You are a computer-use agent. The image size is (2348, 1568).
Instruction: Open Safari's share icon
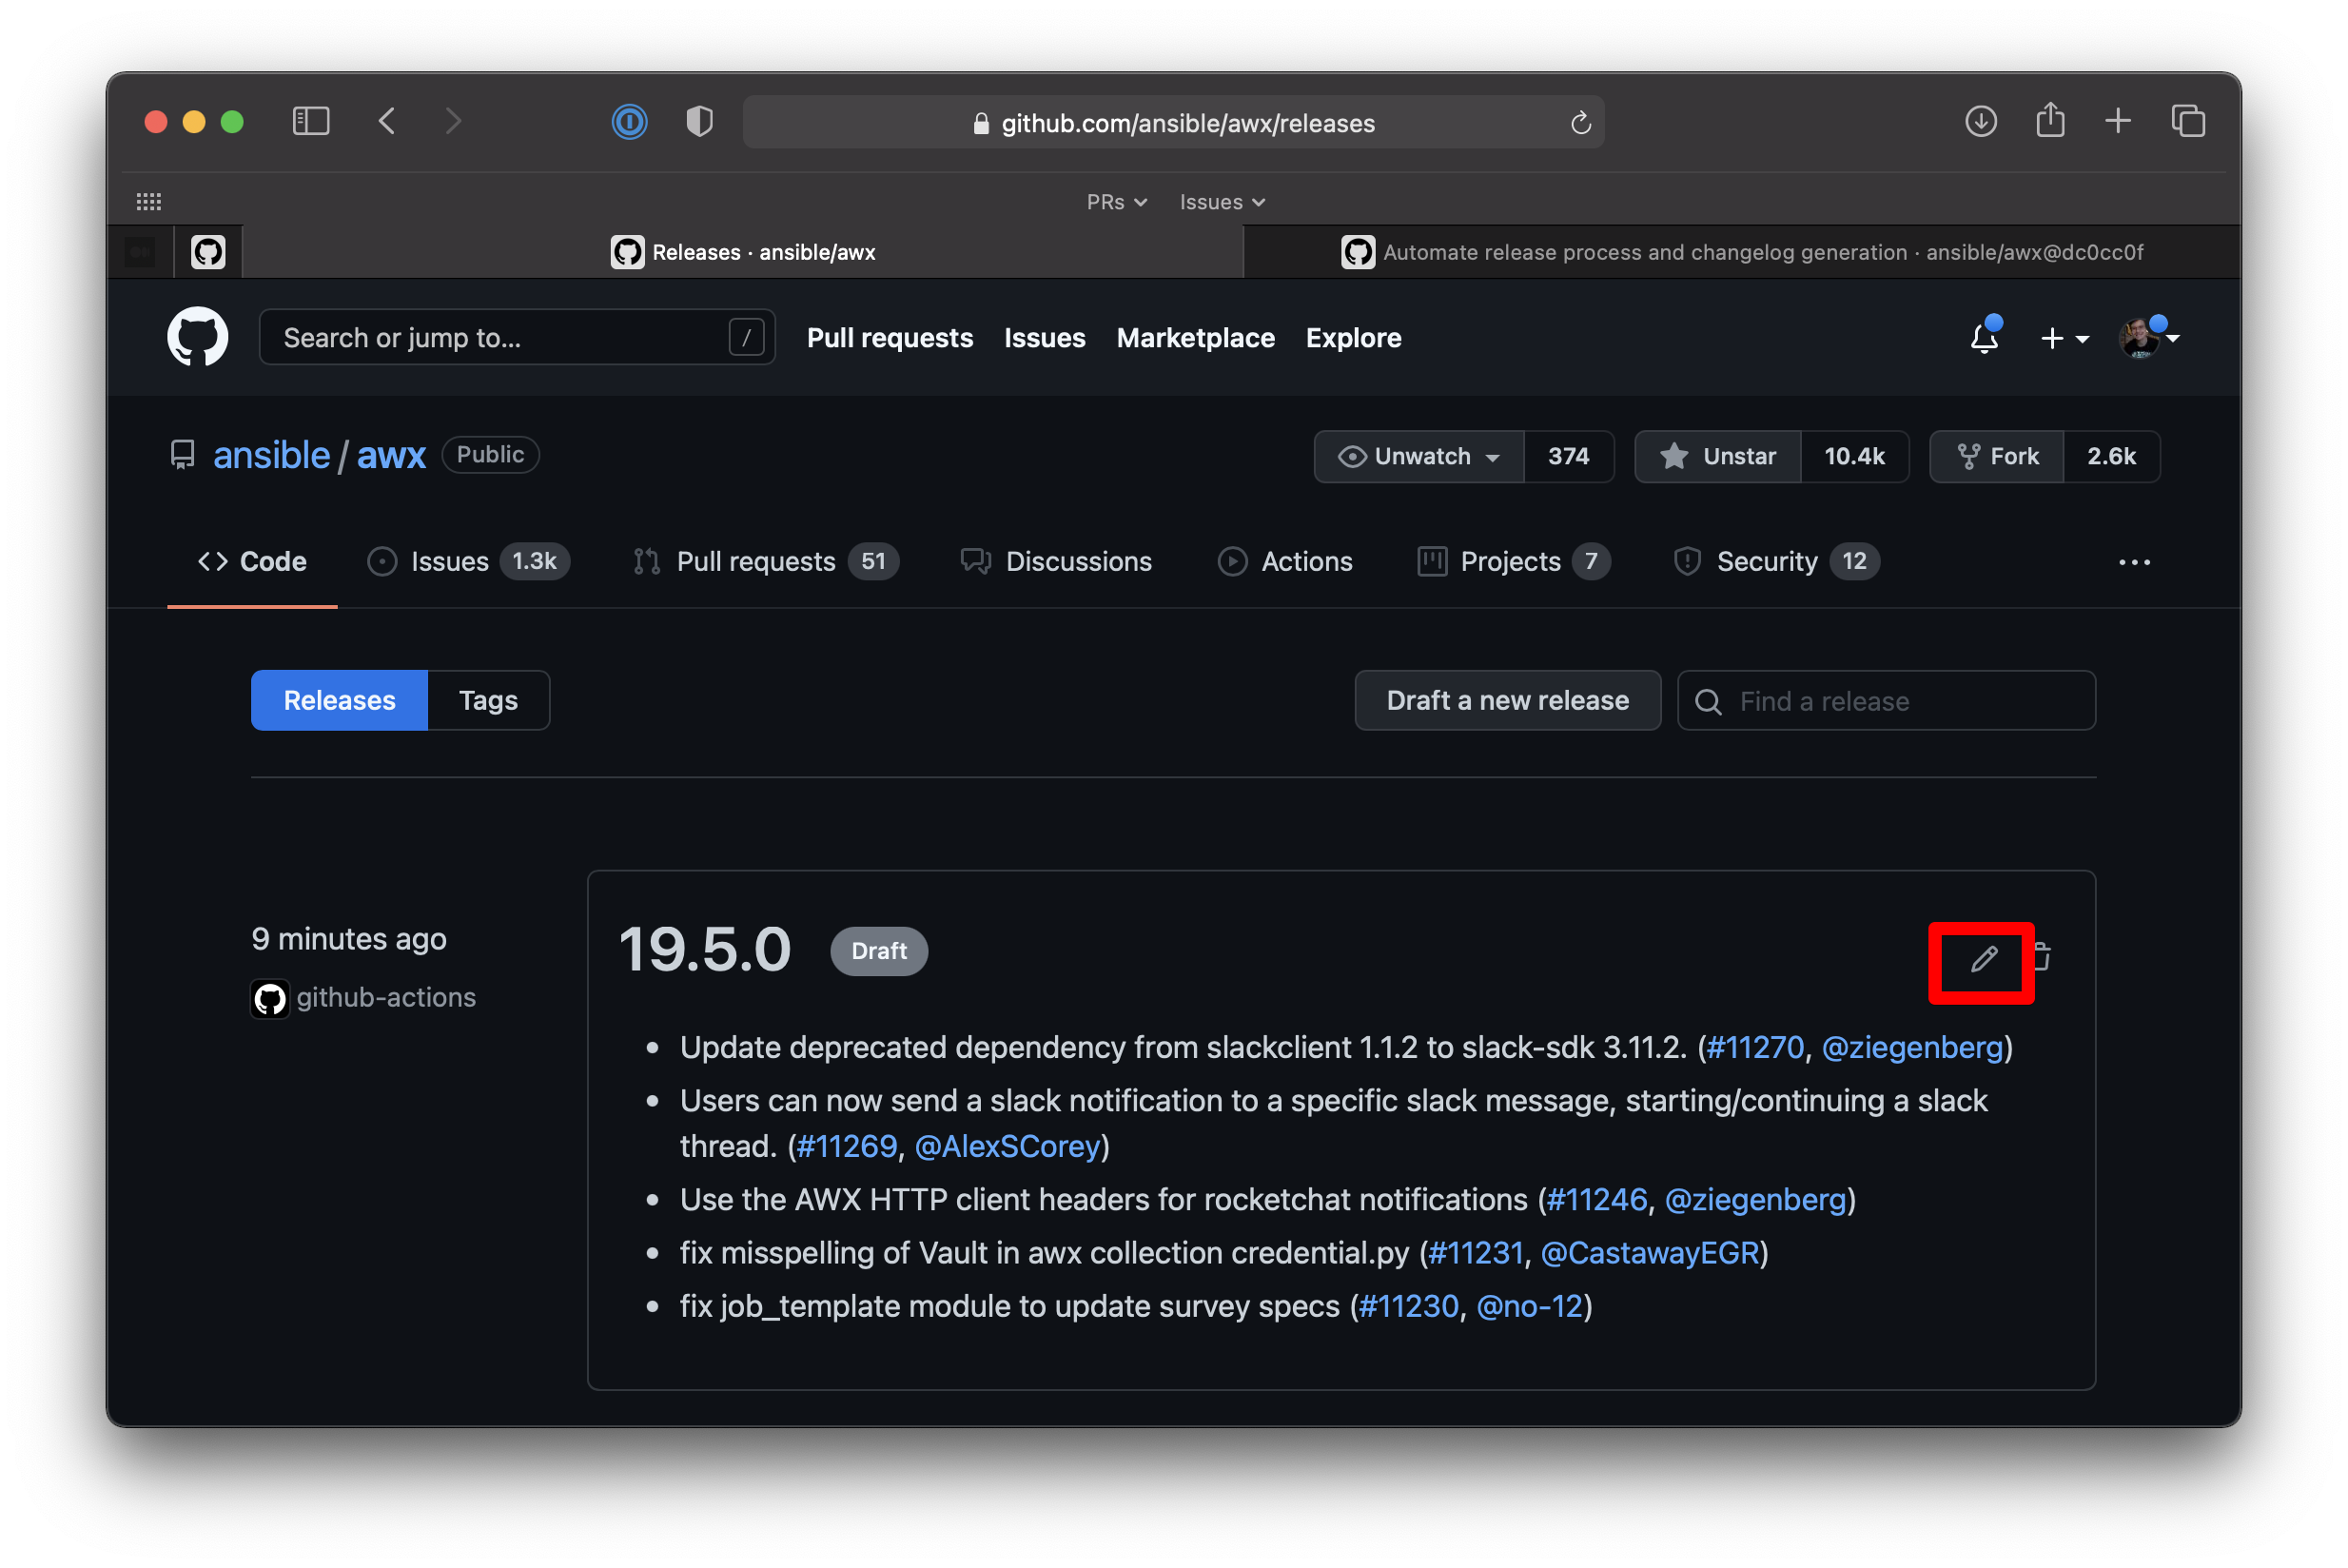[x=2050, y=121]
